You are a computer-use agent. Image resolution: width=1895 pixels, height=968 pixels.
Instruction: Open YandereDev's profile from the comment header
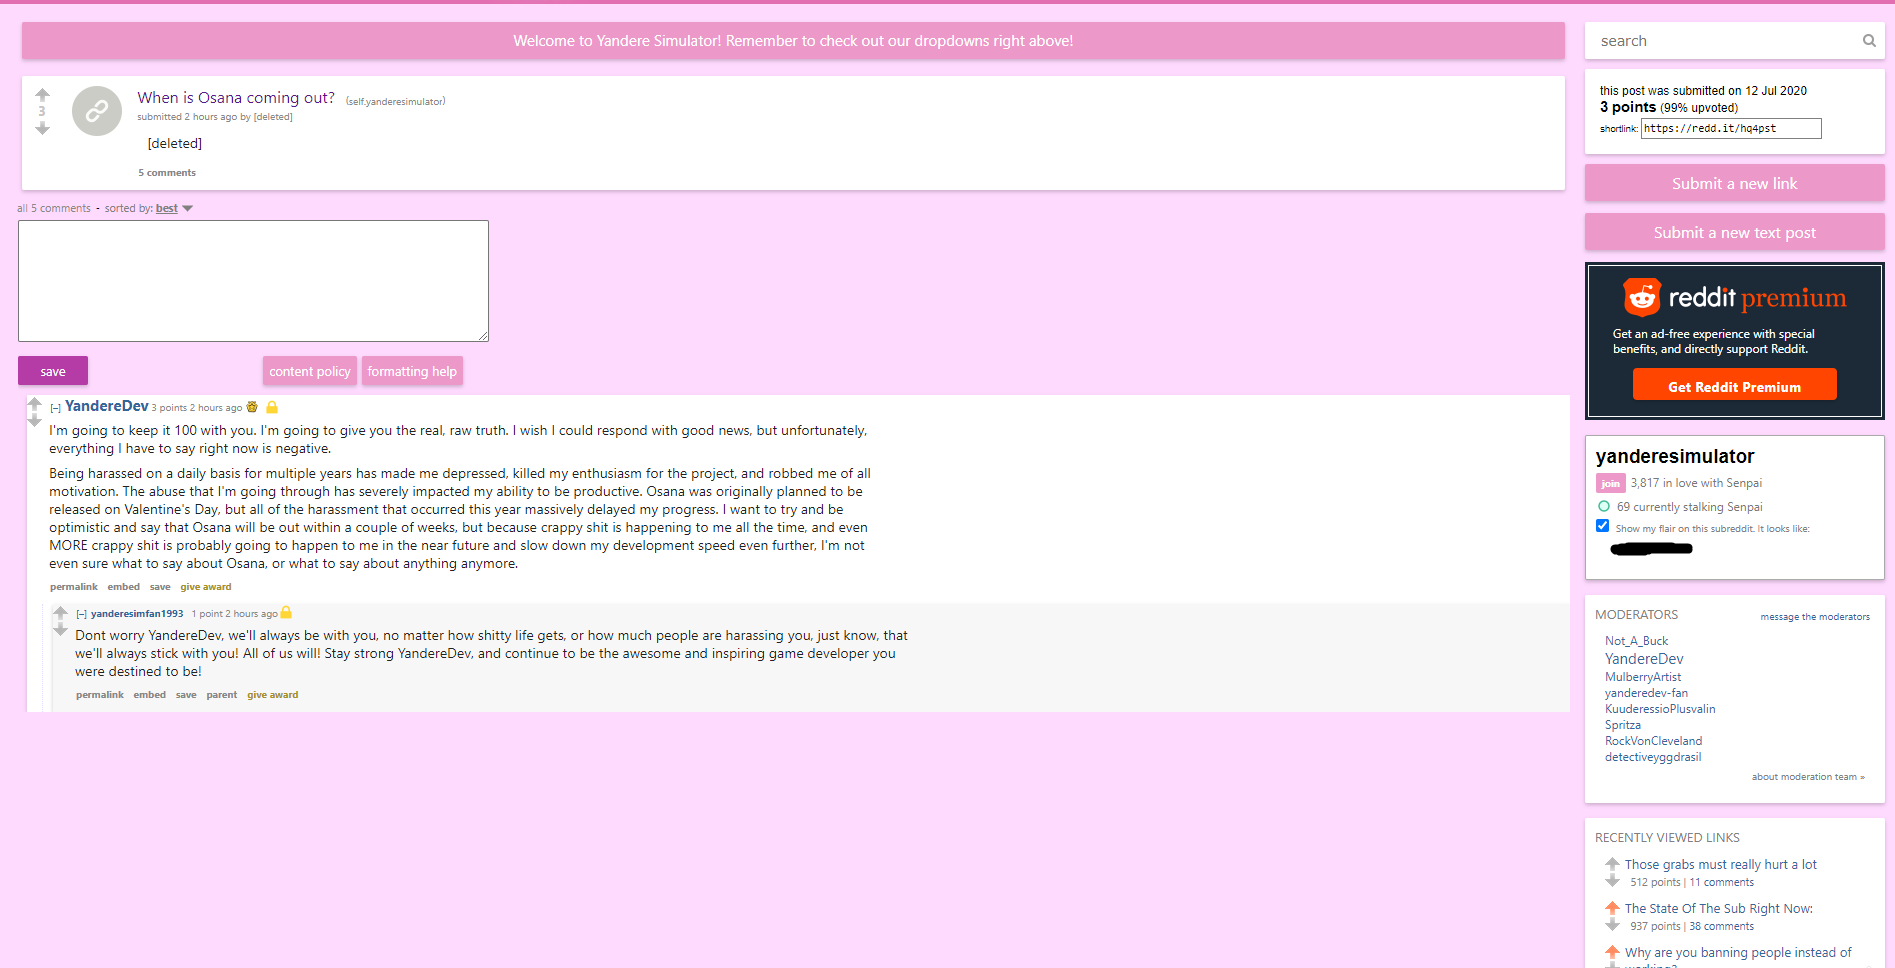(x=107, y=406)
